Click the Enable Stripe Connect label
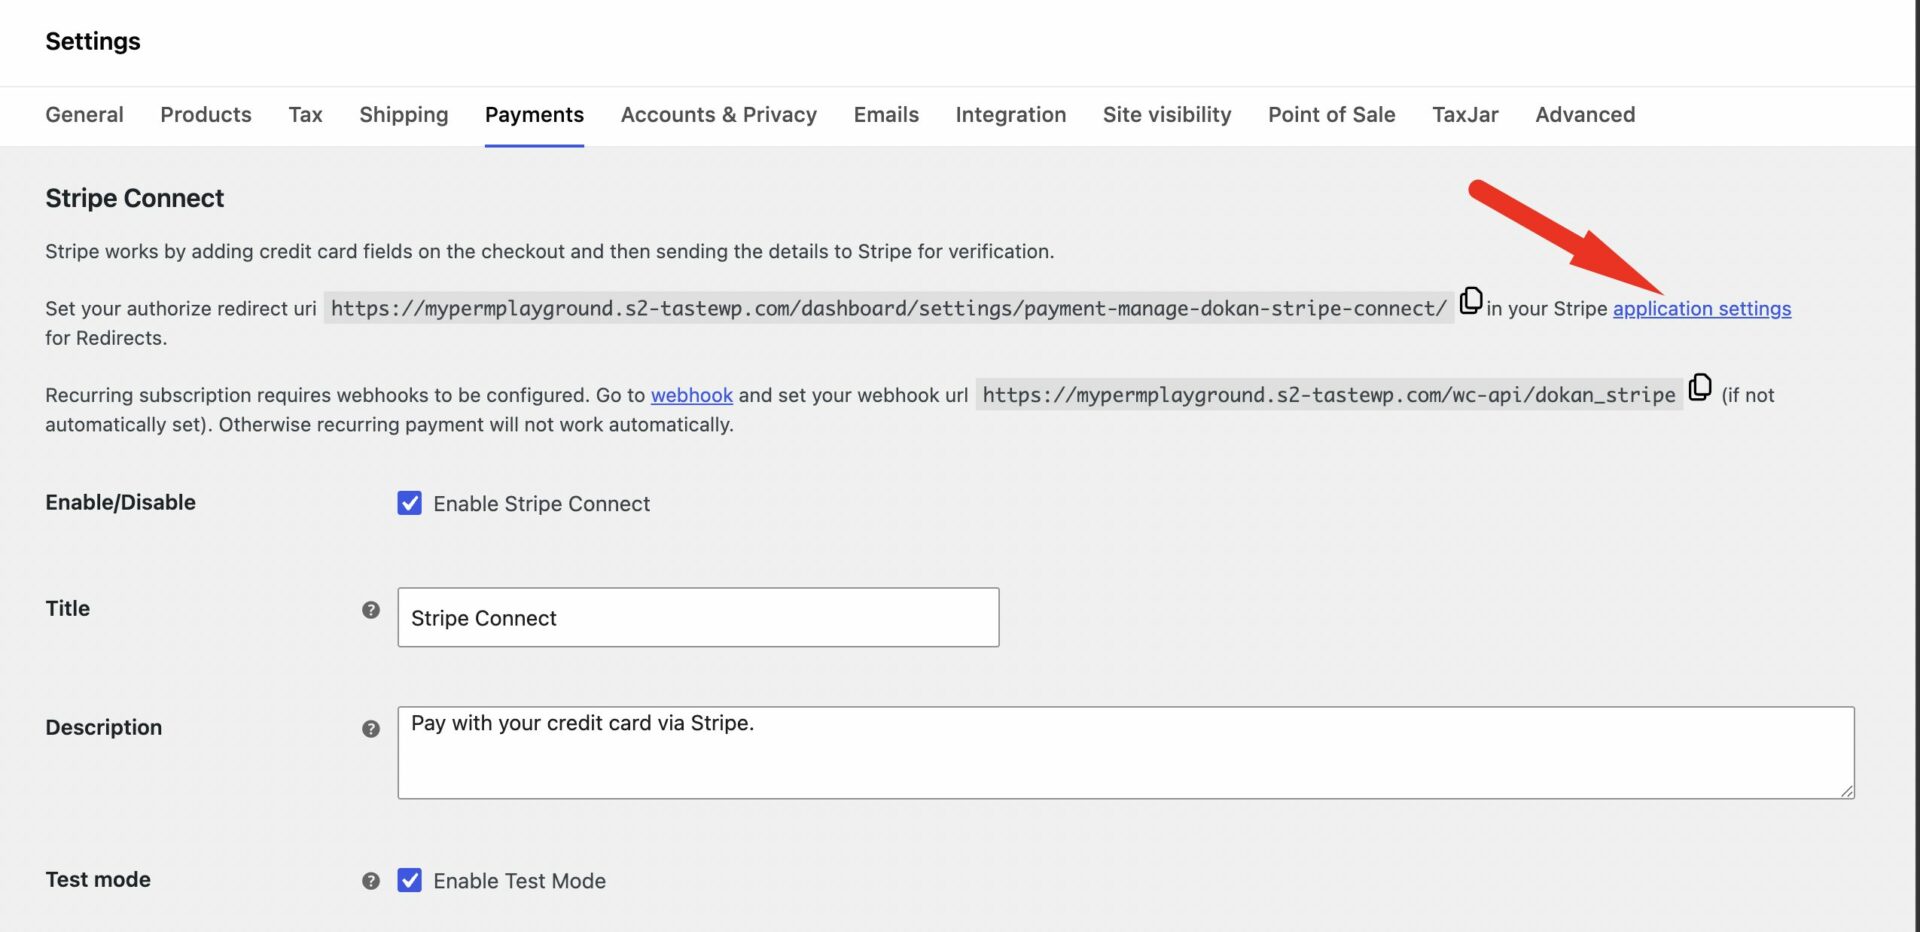The width and height of the screenshot is (1920, 932). click(x=541, y=504)
